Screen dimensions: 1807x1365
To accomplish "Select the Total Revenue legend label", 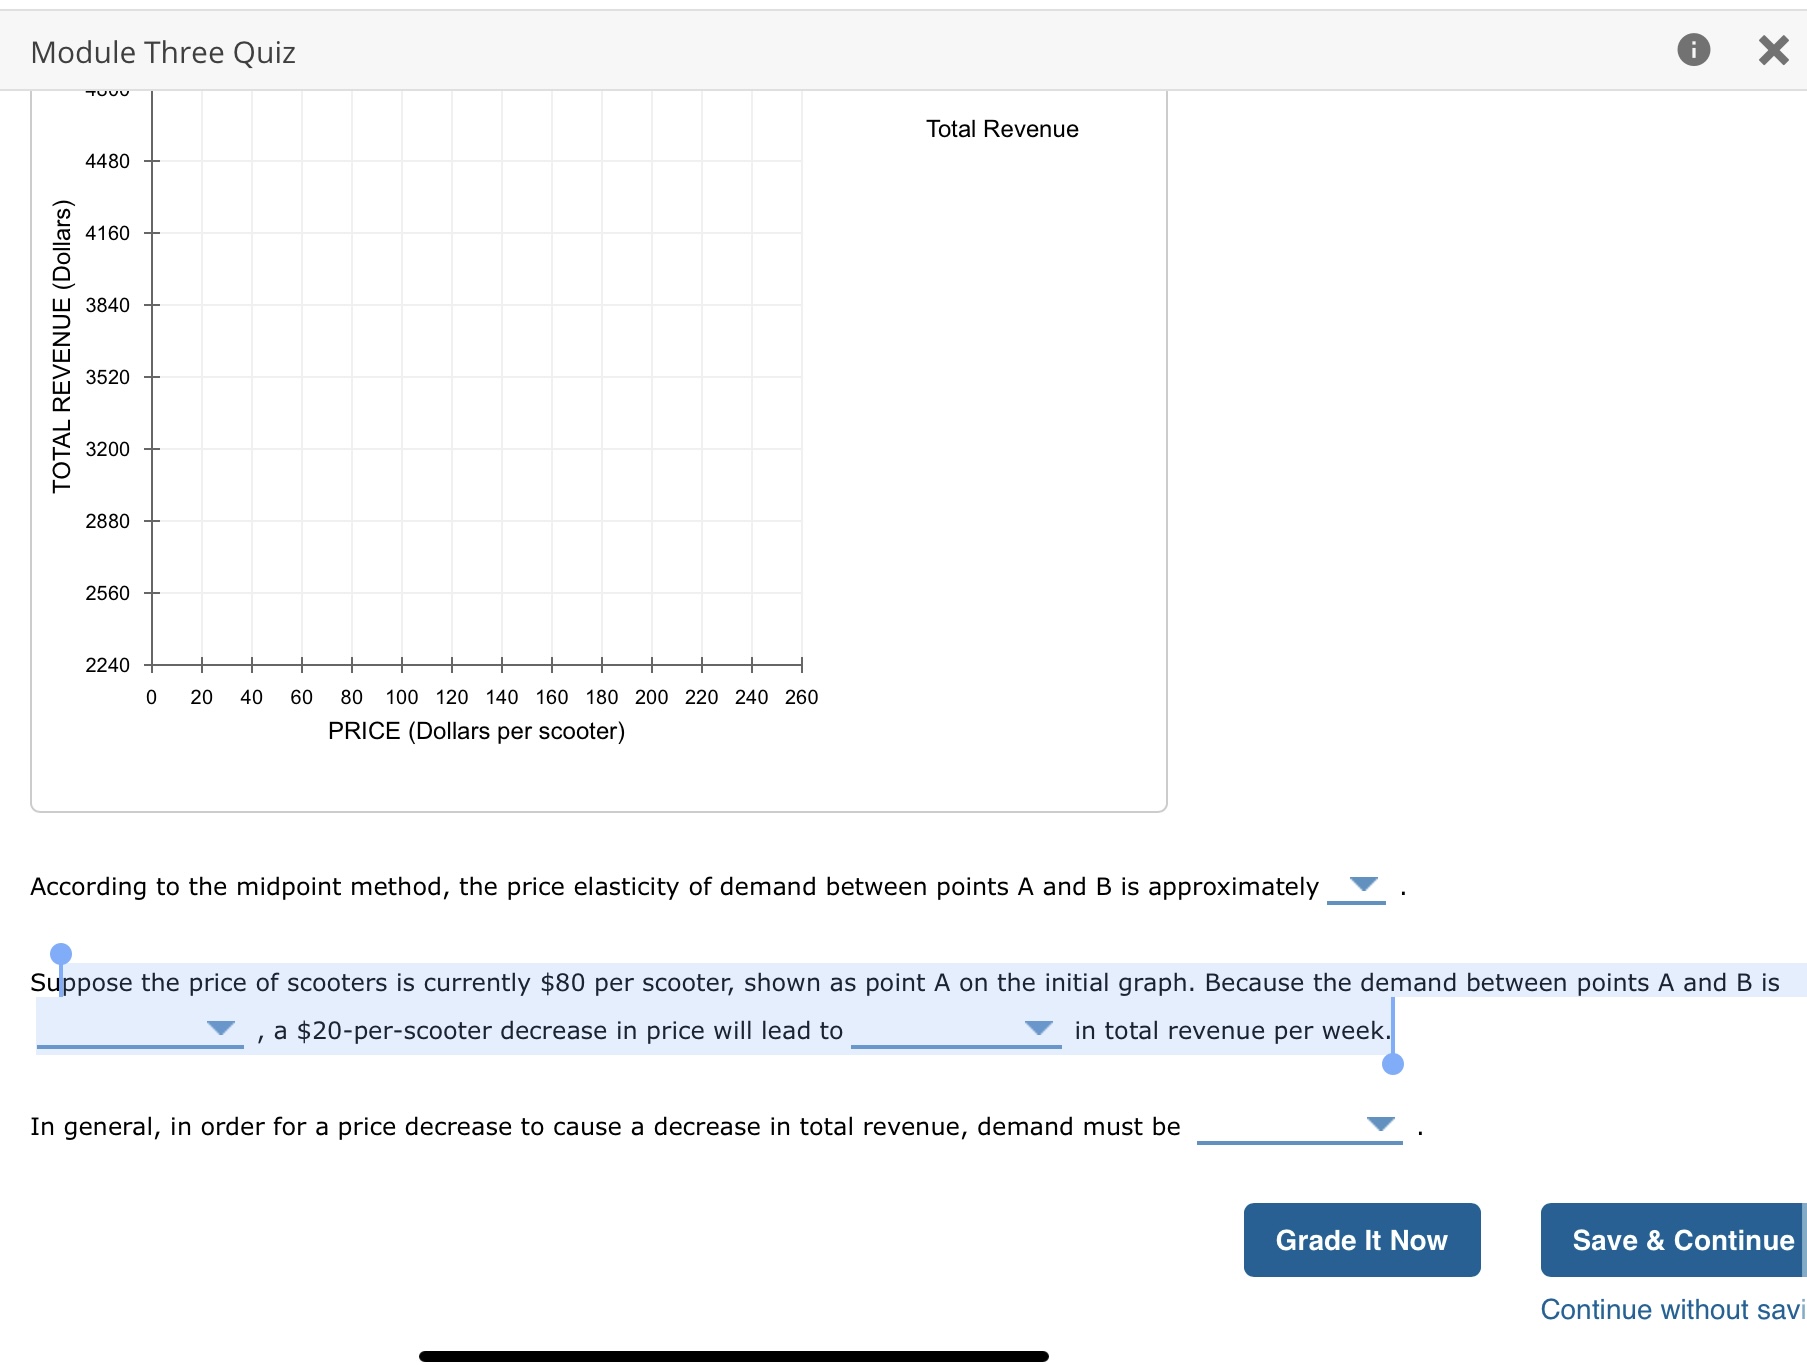I will click(x=1002, y=128).
